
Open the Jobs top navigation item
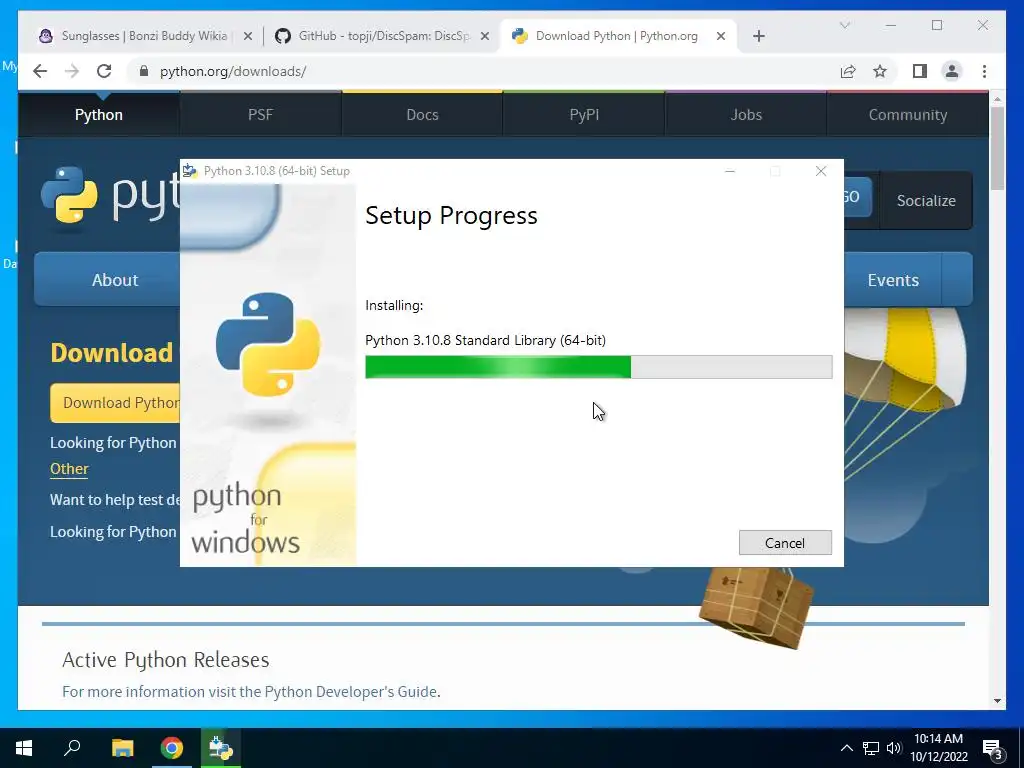(x=746, y=115)
